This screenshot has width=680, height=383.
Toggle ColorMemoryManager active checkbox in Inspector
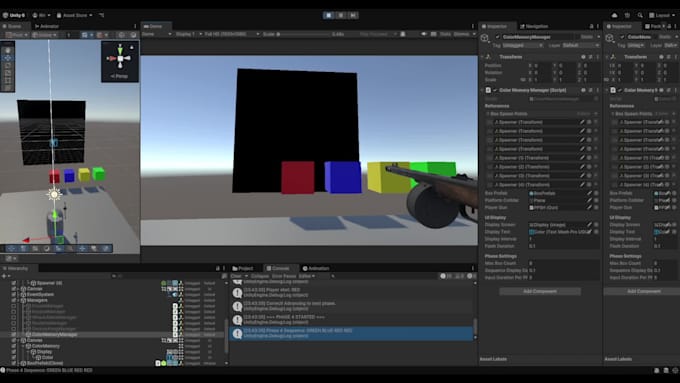[497, 37]
